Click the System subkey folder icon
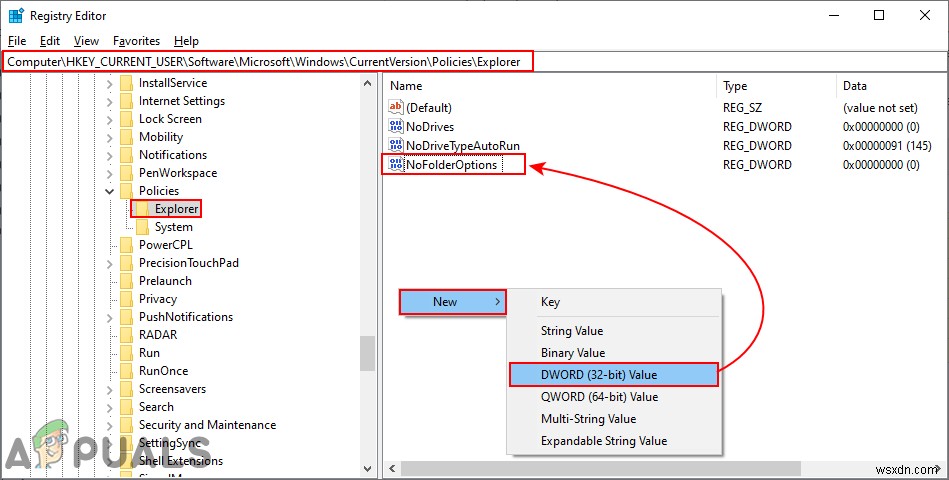 pyautogui.click(x=143, y=227)
